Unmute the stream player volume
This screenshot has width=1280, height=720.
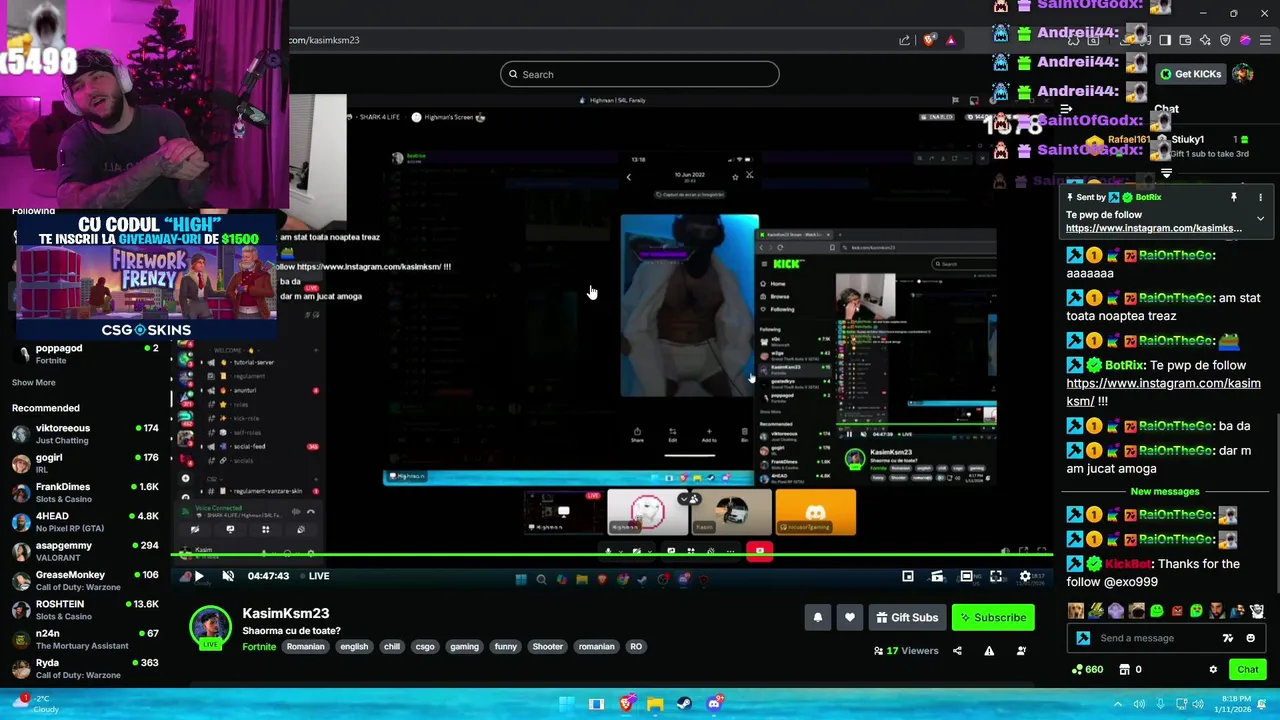(x=228, y=576)
